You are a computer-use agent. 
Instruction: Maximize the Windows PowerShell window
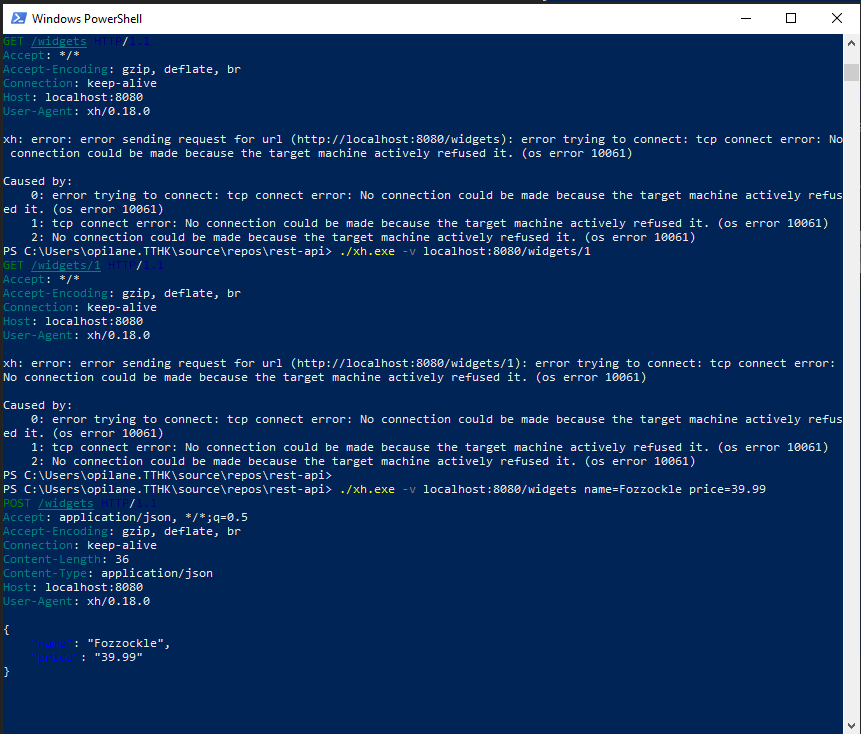click(x=791, y=18)
